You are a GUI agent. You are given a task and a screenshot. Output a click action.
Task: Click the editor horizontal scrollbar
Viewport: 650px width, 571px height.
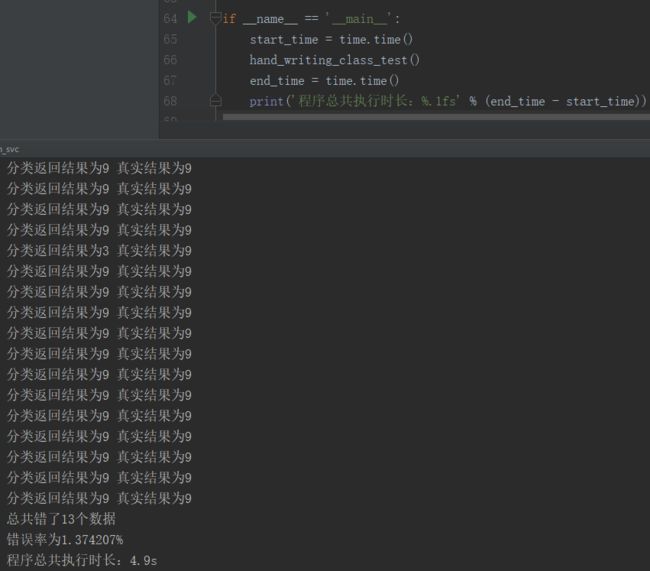(x=436, y=117)
